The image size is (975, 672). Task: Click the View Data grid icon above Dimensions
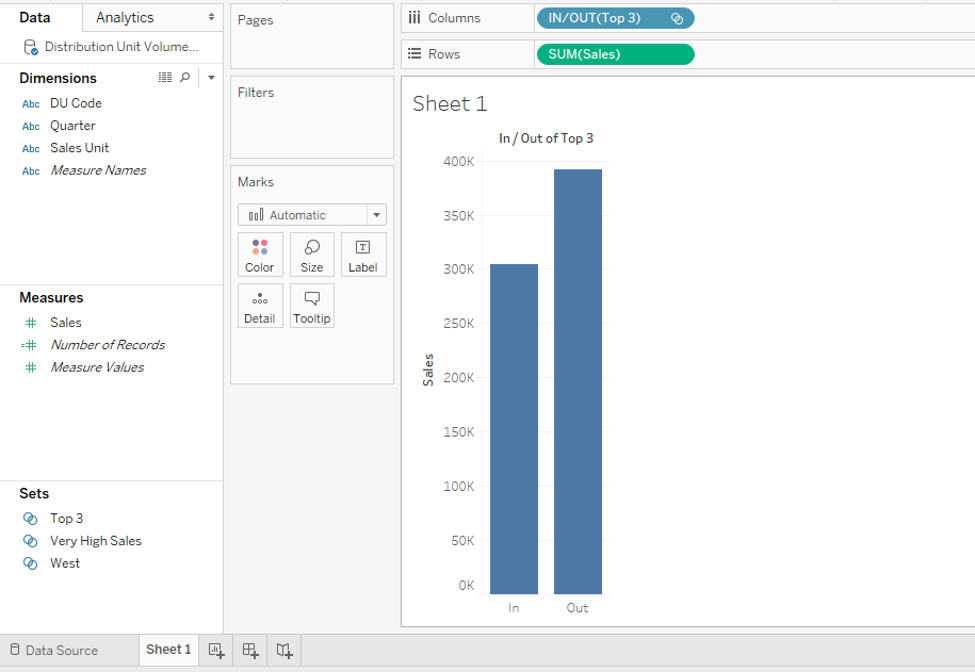pyautogui.click(x=166, y=77)
